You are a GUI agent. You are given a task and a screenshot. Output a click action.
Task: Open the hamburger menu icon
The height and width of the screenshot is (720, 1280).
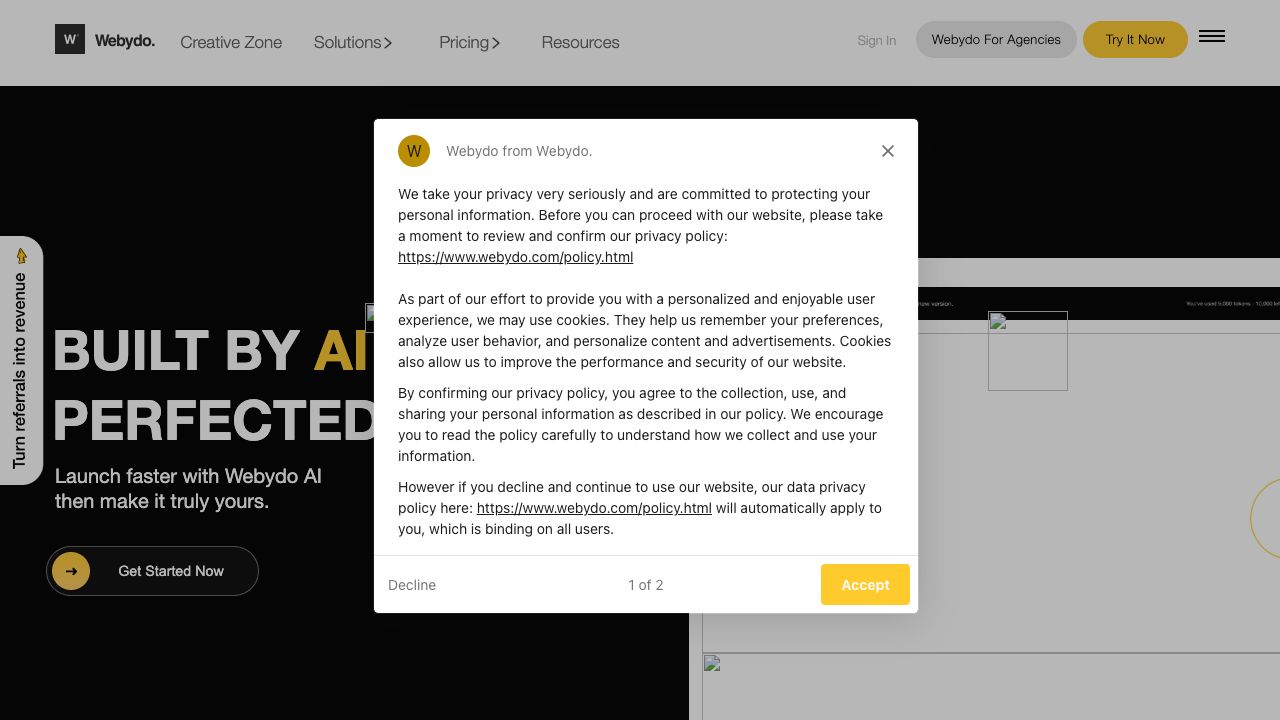coord(1211,37)
